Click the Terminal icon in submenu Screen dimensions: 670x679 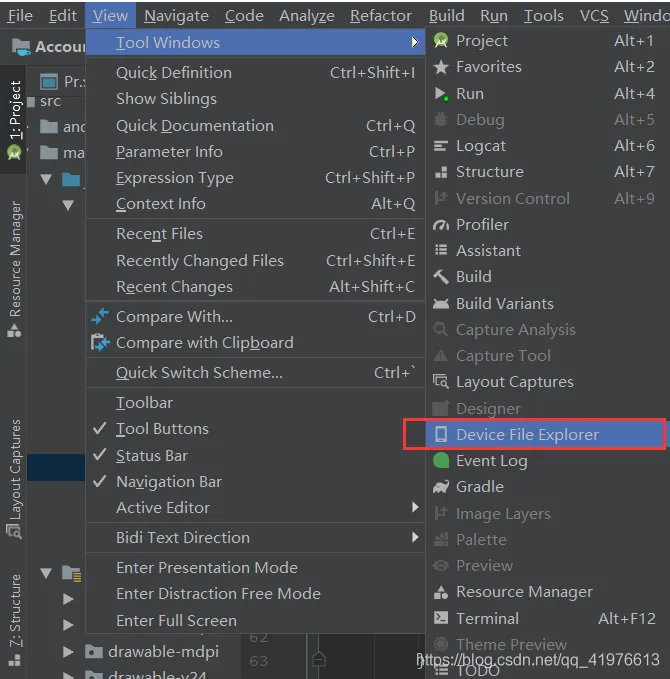[x=441, y=619]
